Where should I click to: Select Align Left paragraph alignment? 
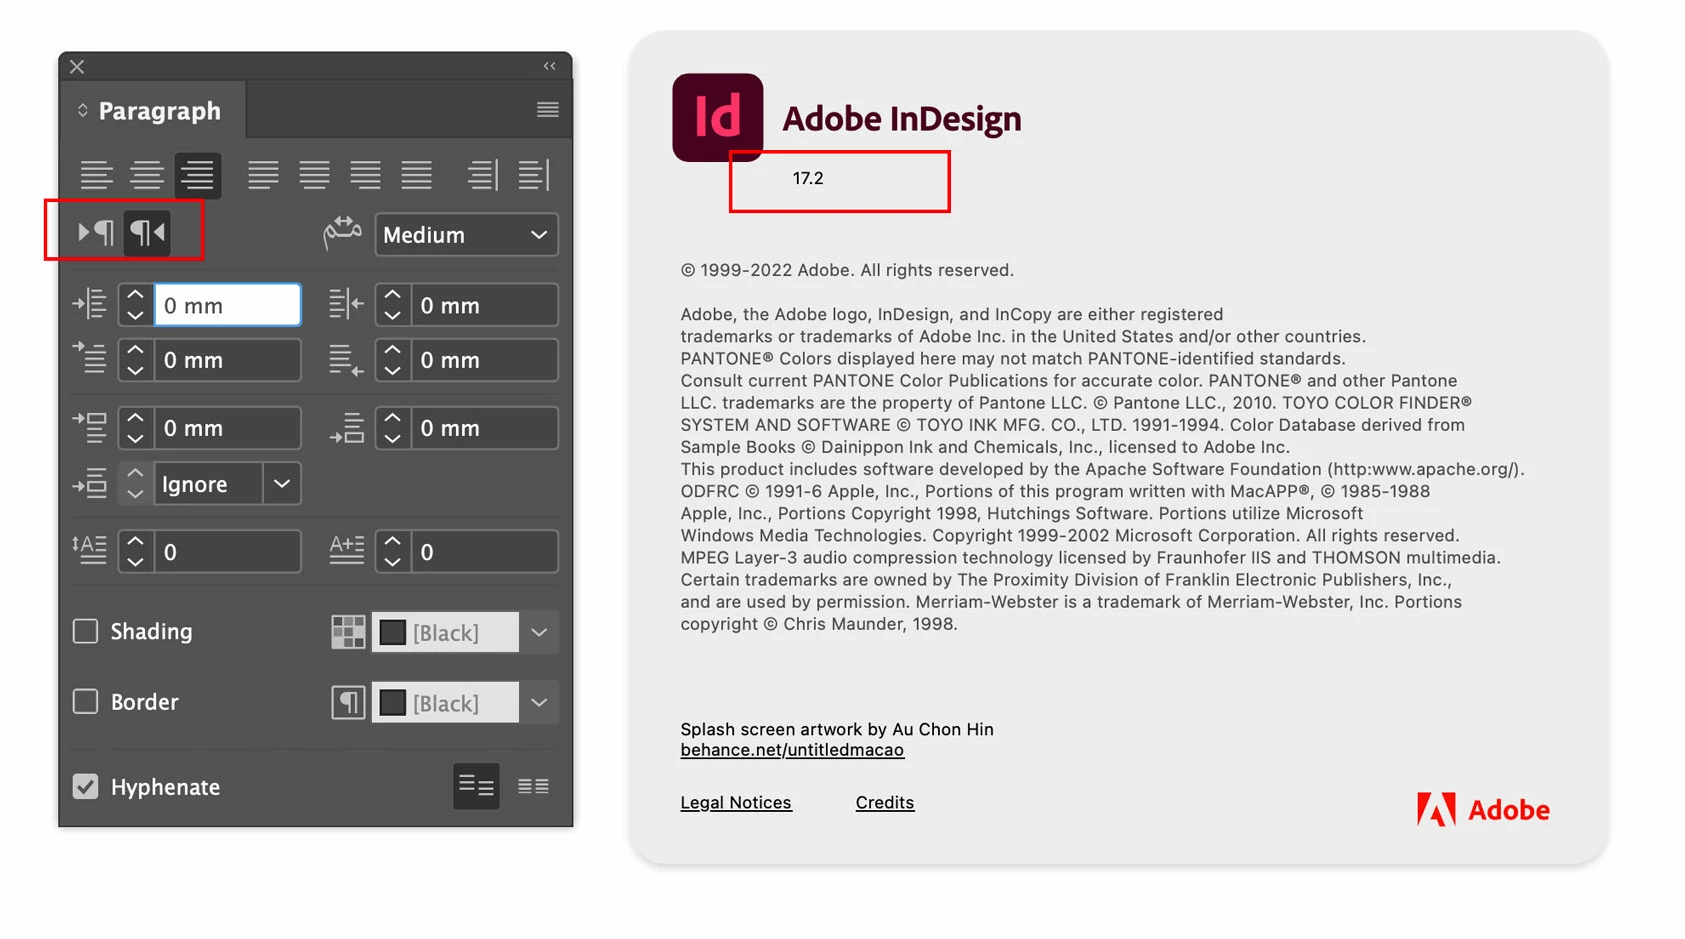[96, 175]
